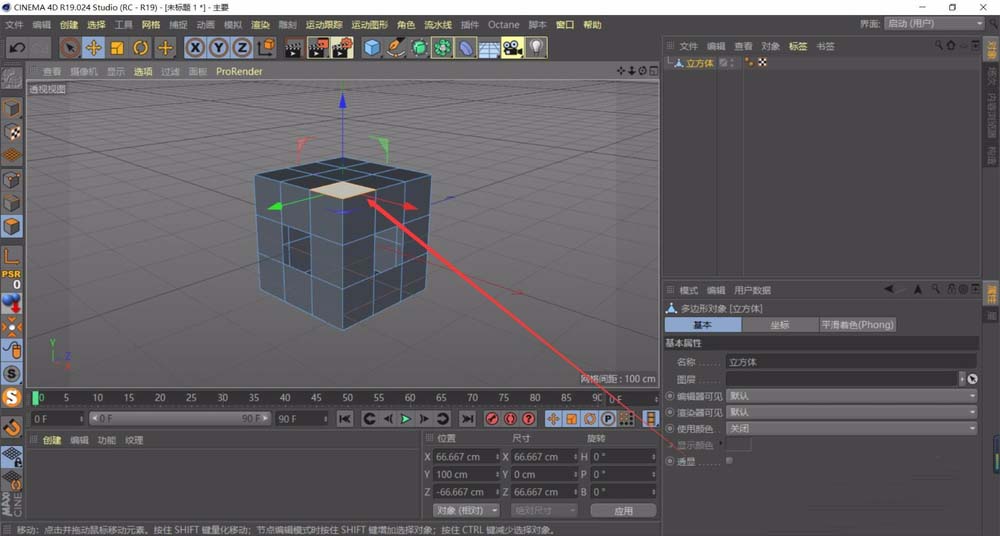
Task: Open Render Settings gear clapperboard
Action: (x=342, y=48)
